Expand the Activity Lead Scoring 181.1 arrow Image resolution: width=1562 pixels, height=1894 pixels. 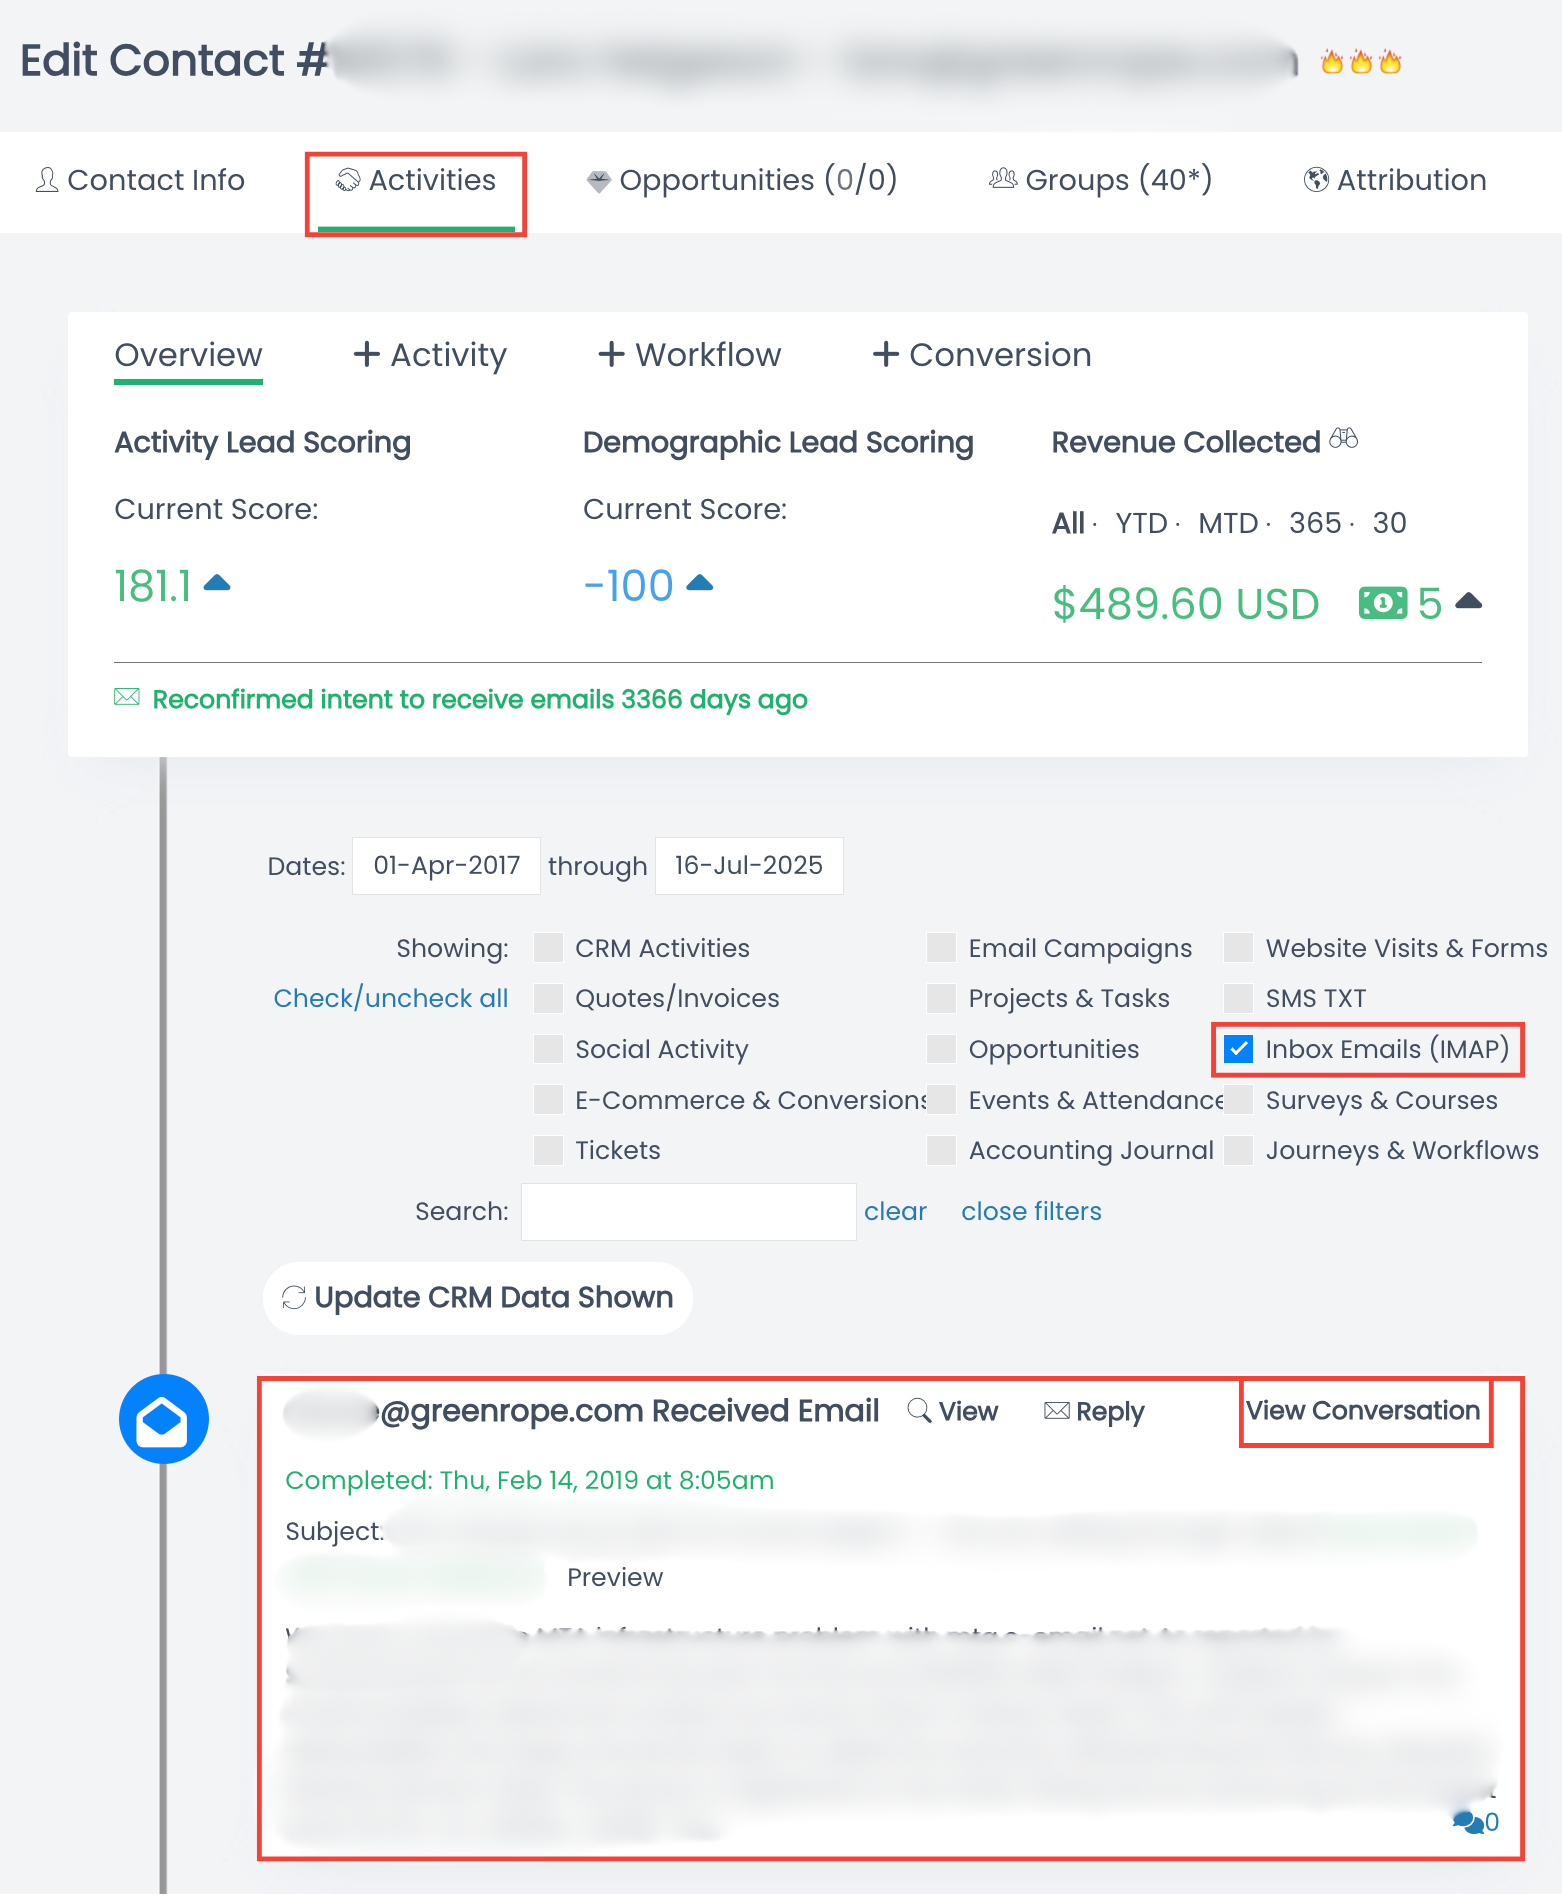(x=217, y=583)
